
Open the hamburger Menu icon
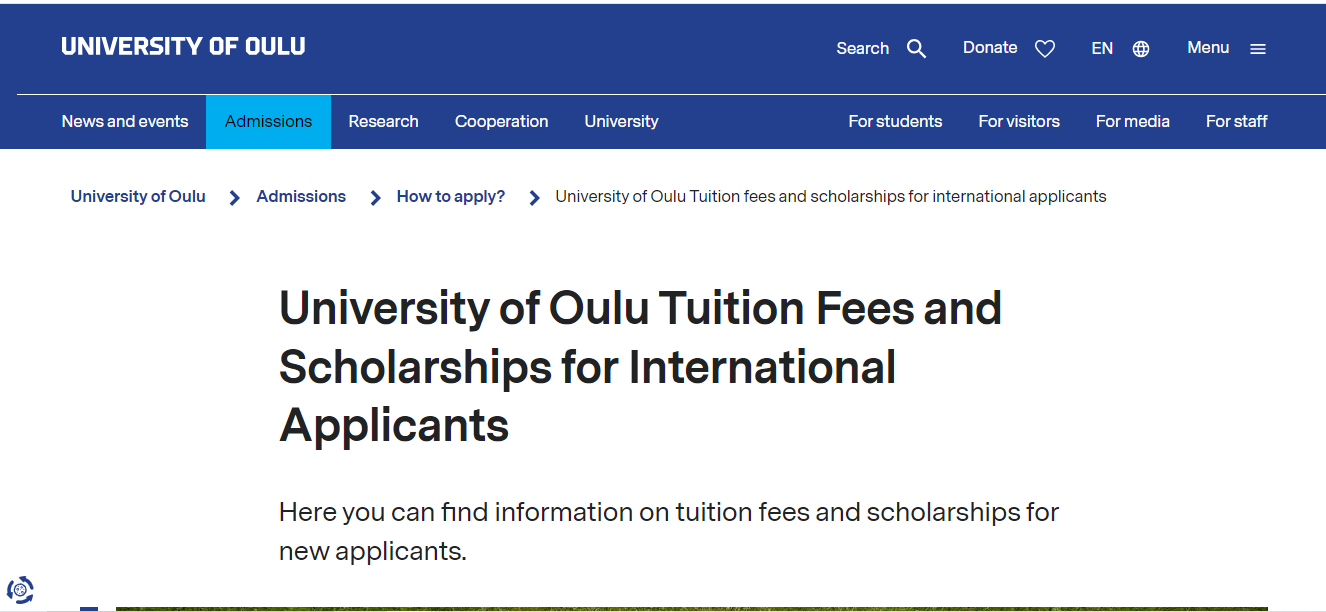point(1258,49)
